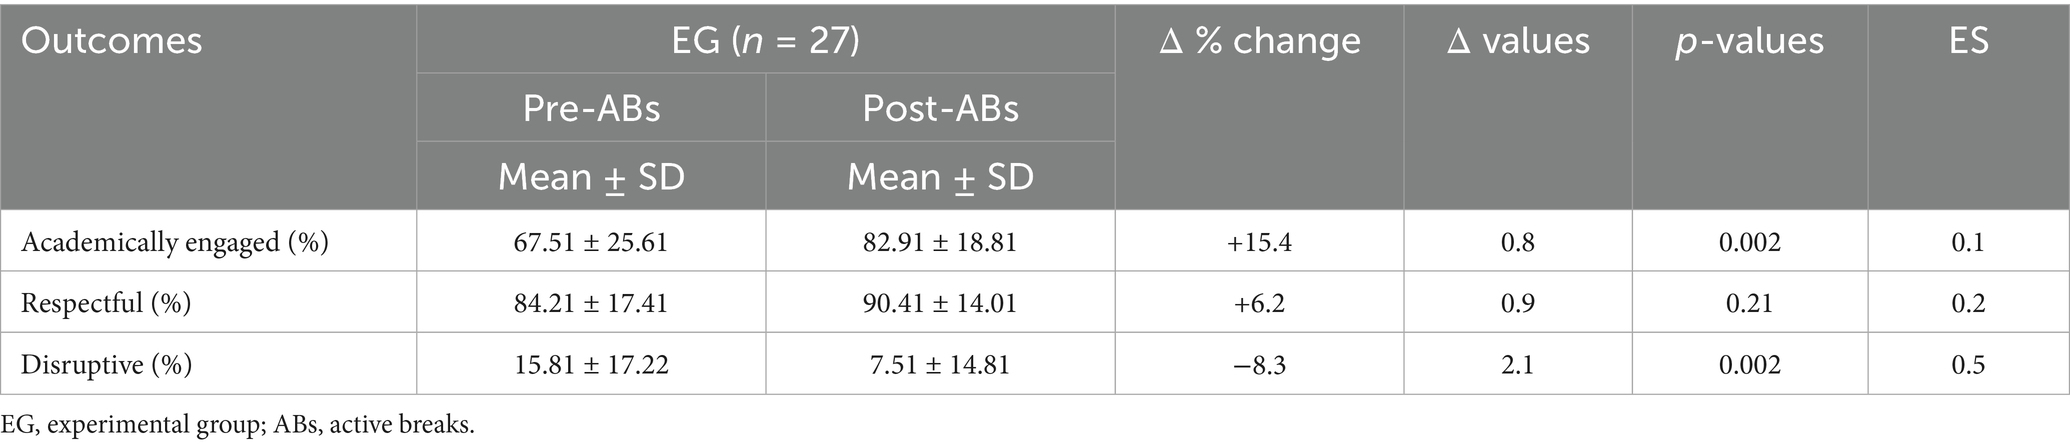The image size is (2070, 446).
Task: Click the p-values column header
Action: click(x=1750, y=41)
